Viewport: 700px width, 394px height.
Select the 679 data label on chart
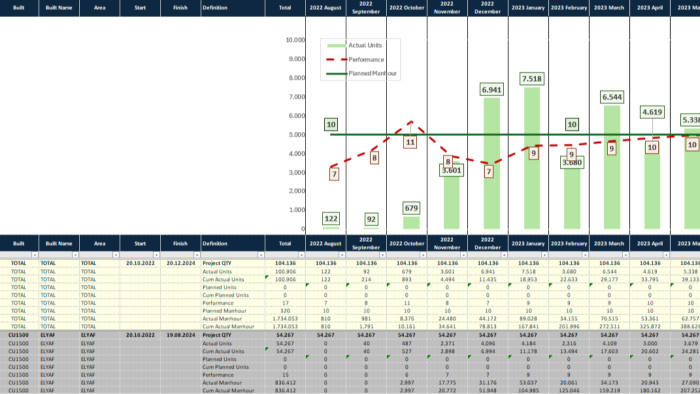pos(411,208)
